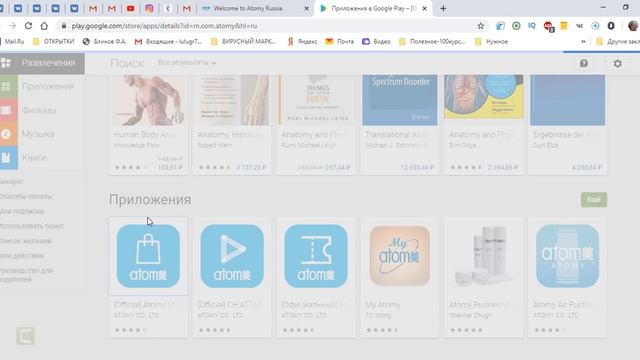Open the Блинов Ф.А. bookmark
This screenshot has height=360, width=640.
pos(104,42)
